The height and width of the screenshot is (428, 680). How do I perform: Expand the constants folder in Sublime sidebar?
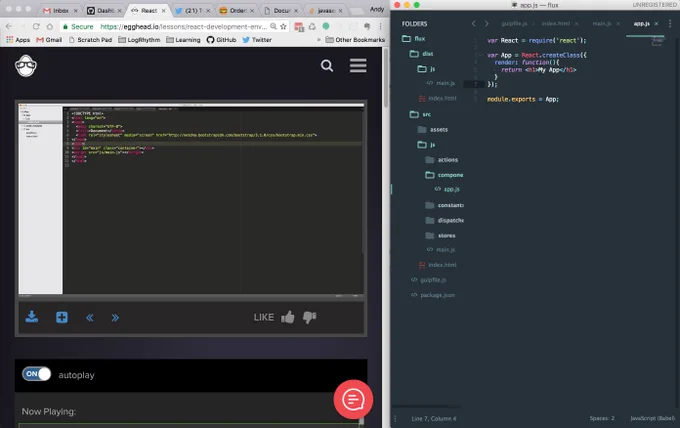[445, 206]
